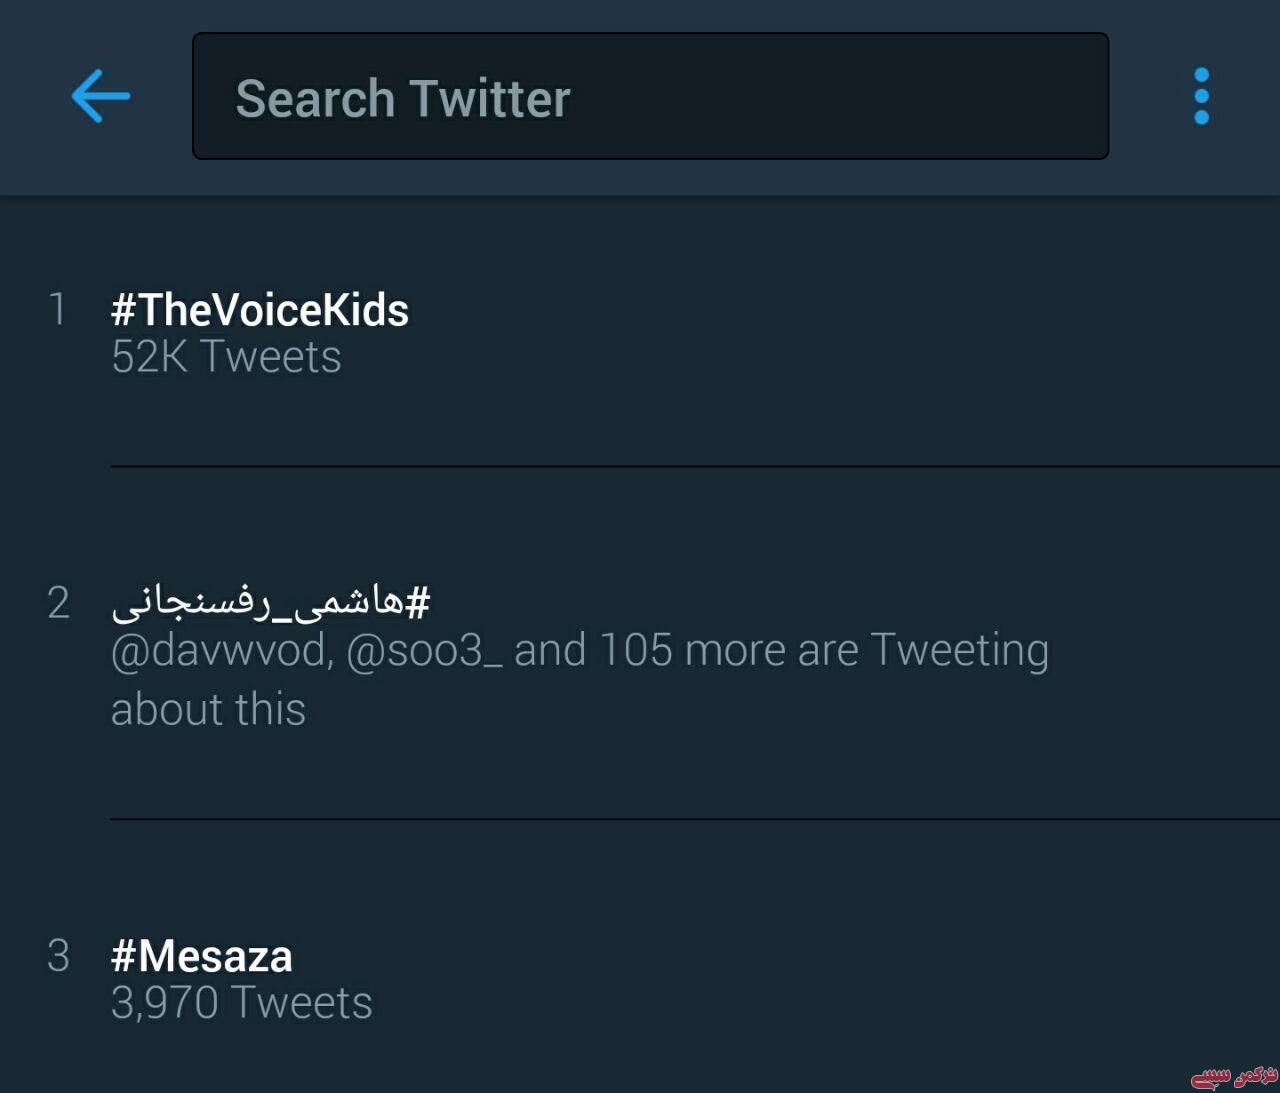This screenshot has height=1093, width=1280.
Task: Open the Persian #هاشمی_رفسنجانی hashtag trend
Action: coord(271,602)
